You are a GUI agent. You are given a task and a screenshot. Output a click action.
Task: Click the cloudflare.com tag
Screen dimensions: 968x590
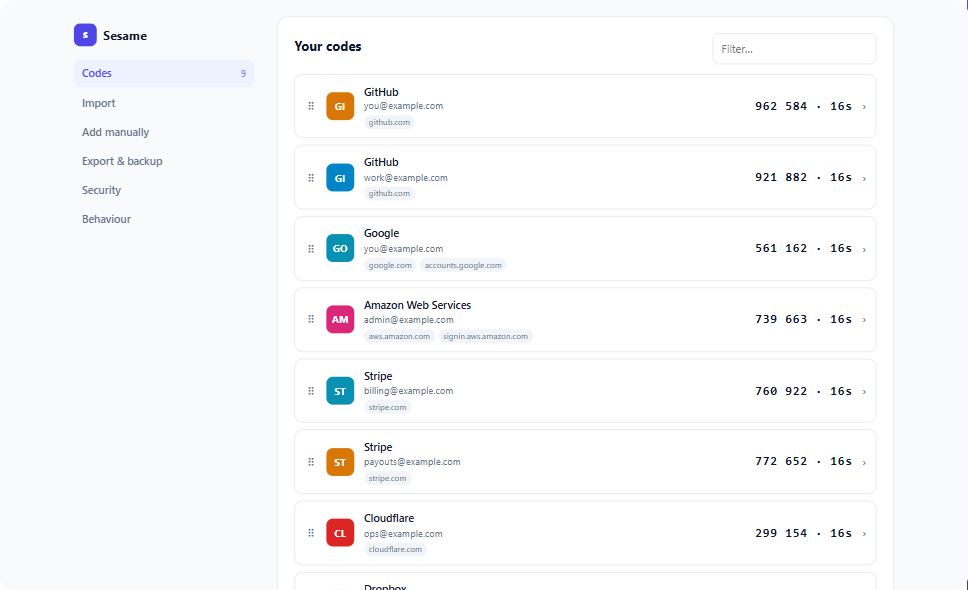[395, 549]
